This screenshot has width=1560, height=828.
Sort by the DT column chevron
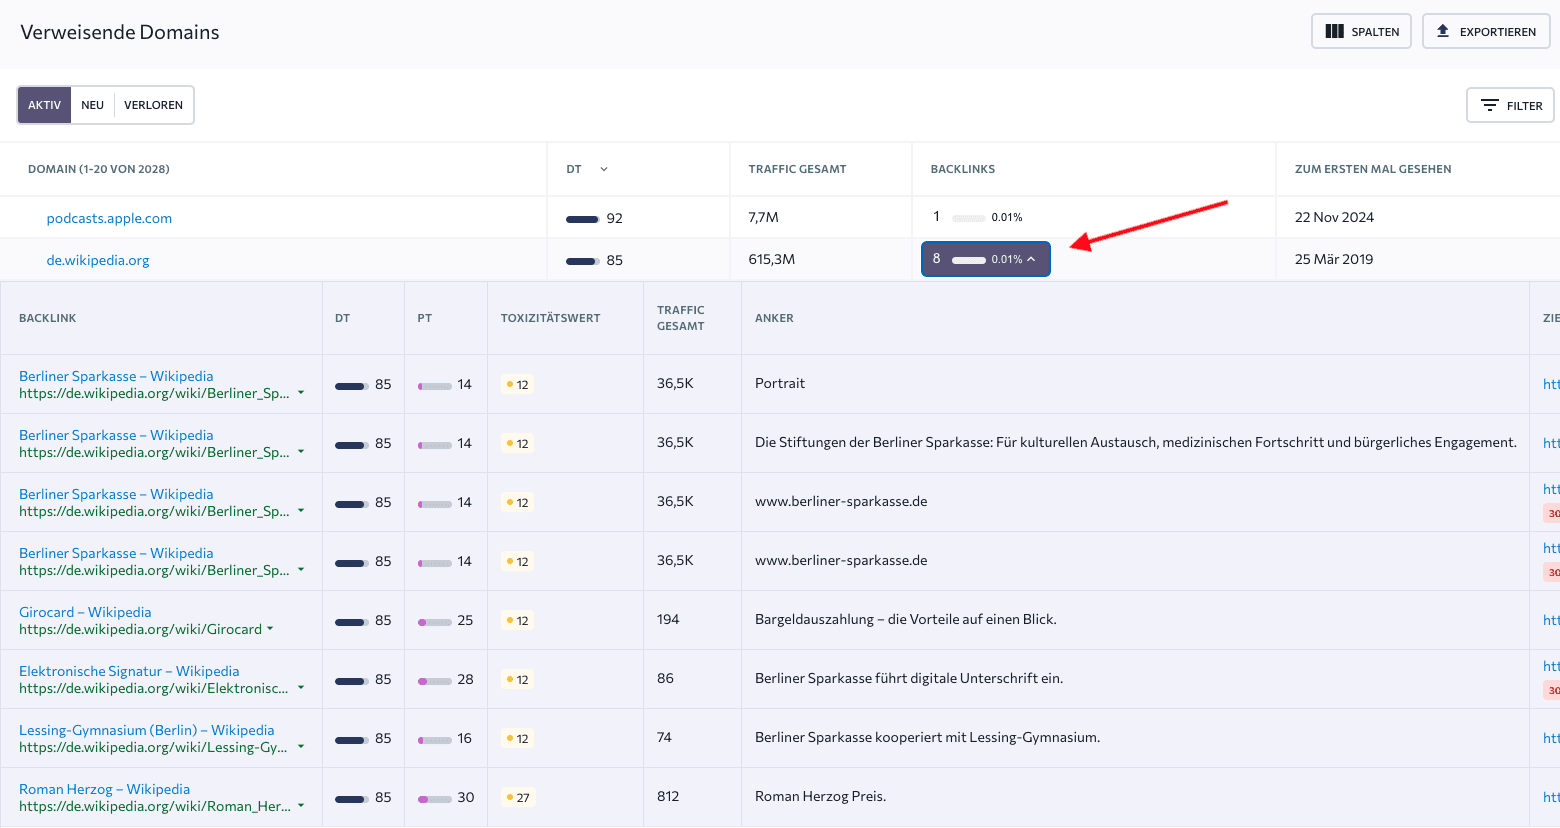604,169
